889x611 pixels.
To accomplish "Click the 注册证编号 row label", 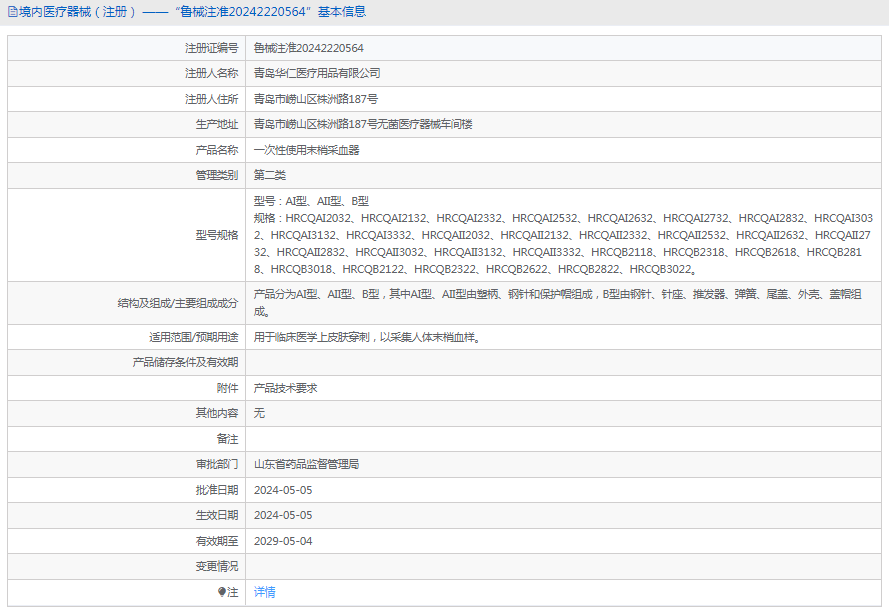I will [211, 48].
